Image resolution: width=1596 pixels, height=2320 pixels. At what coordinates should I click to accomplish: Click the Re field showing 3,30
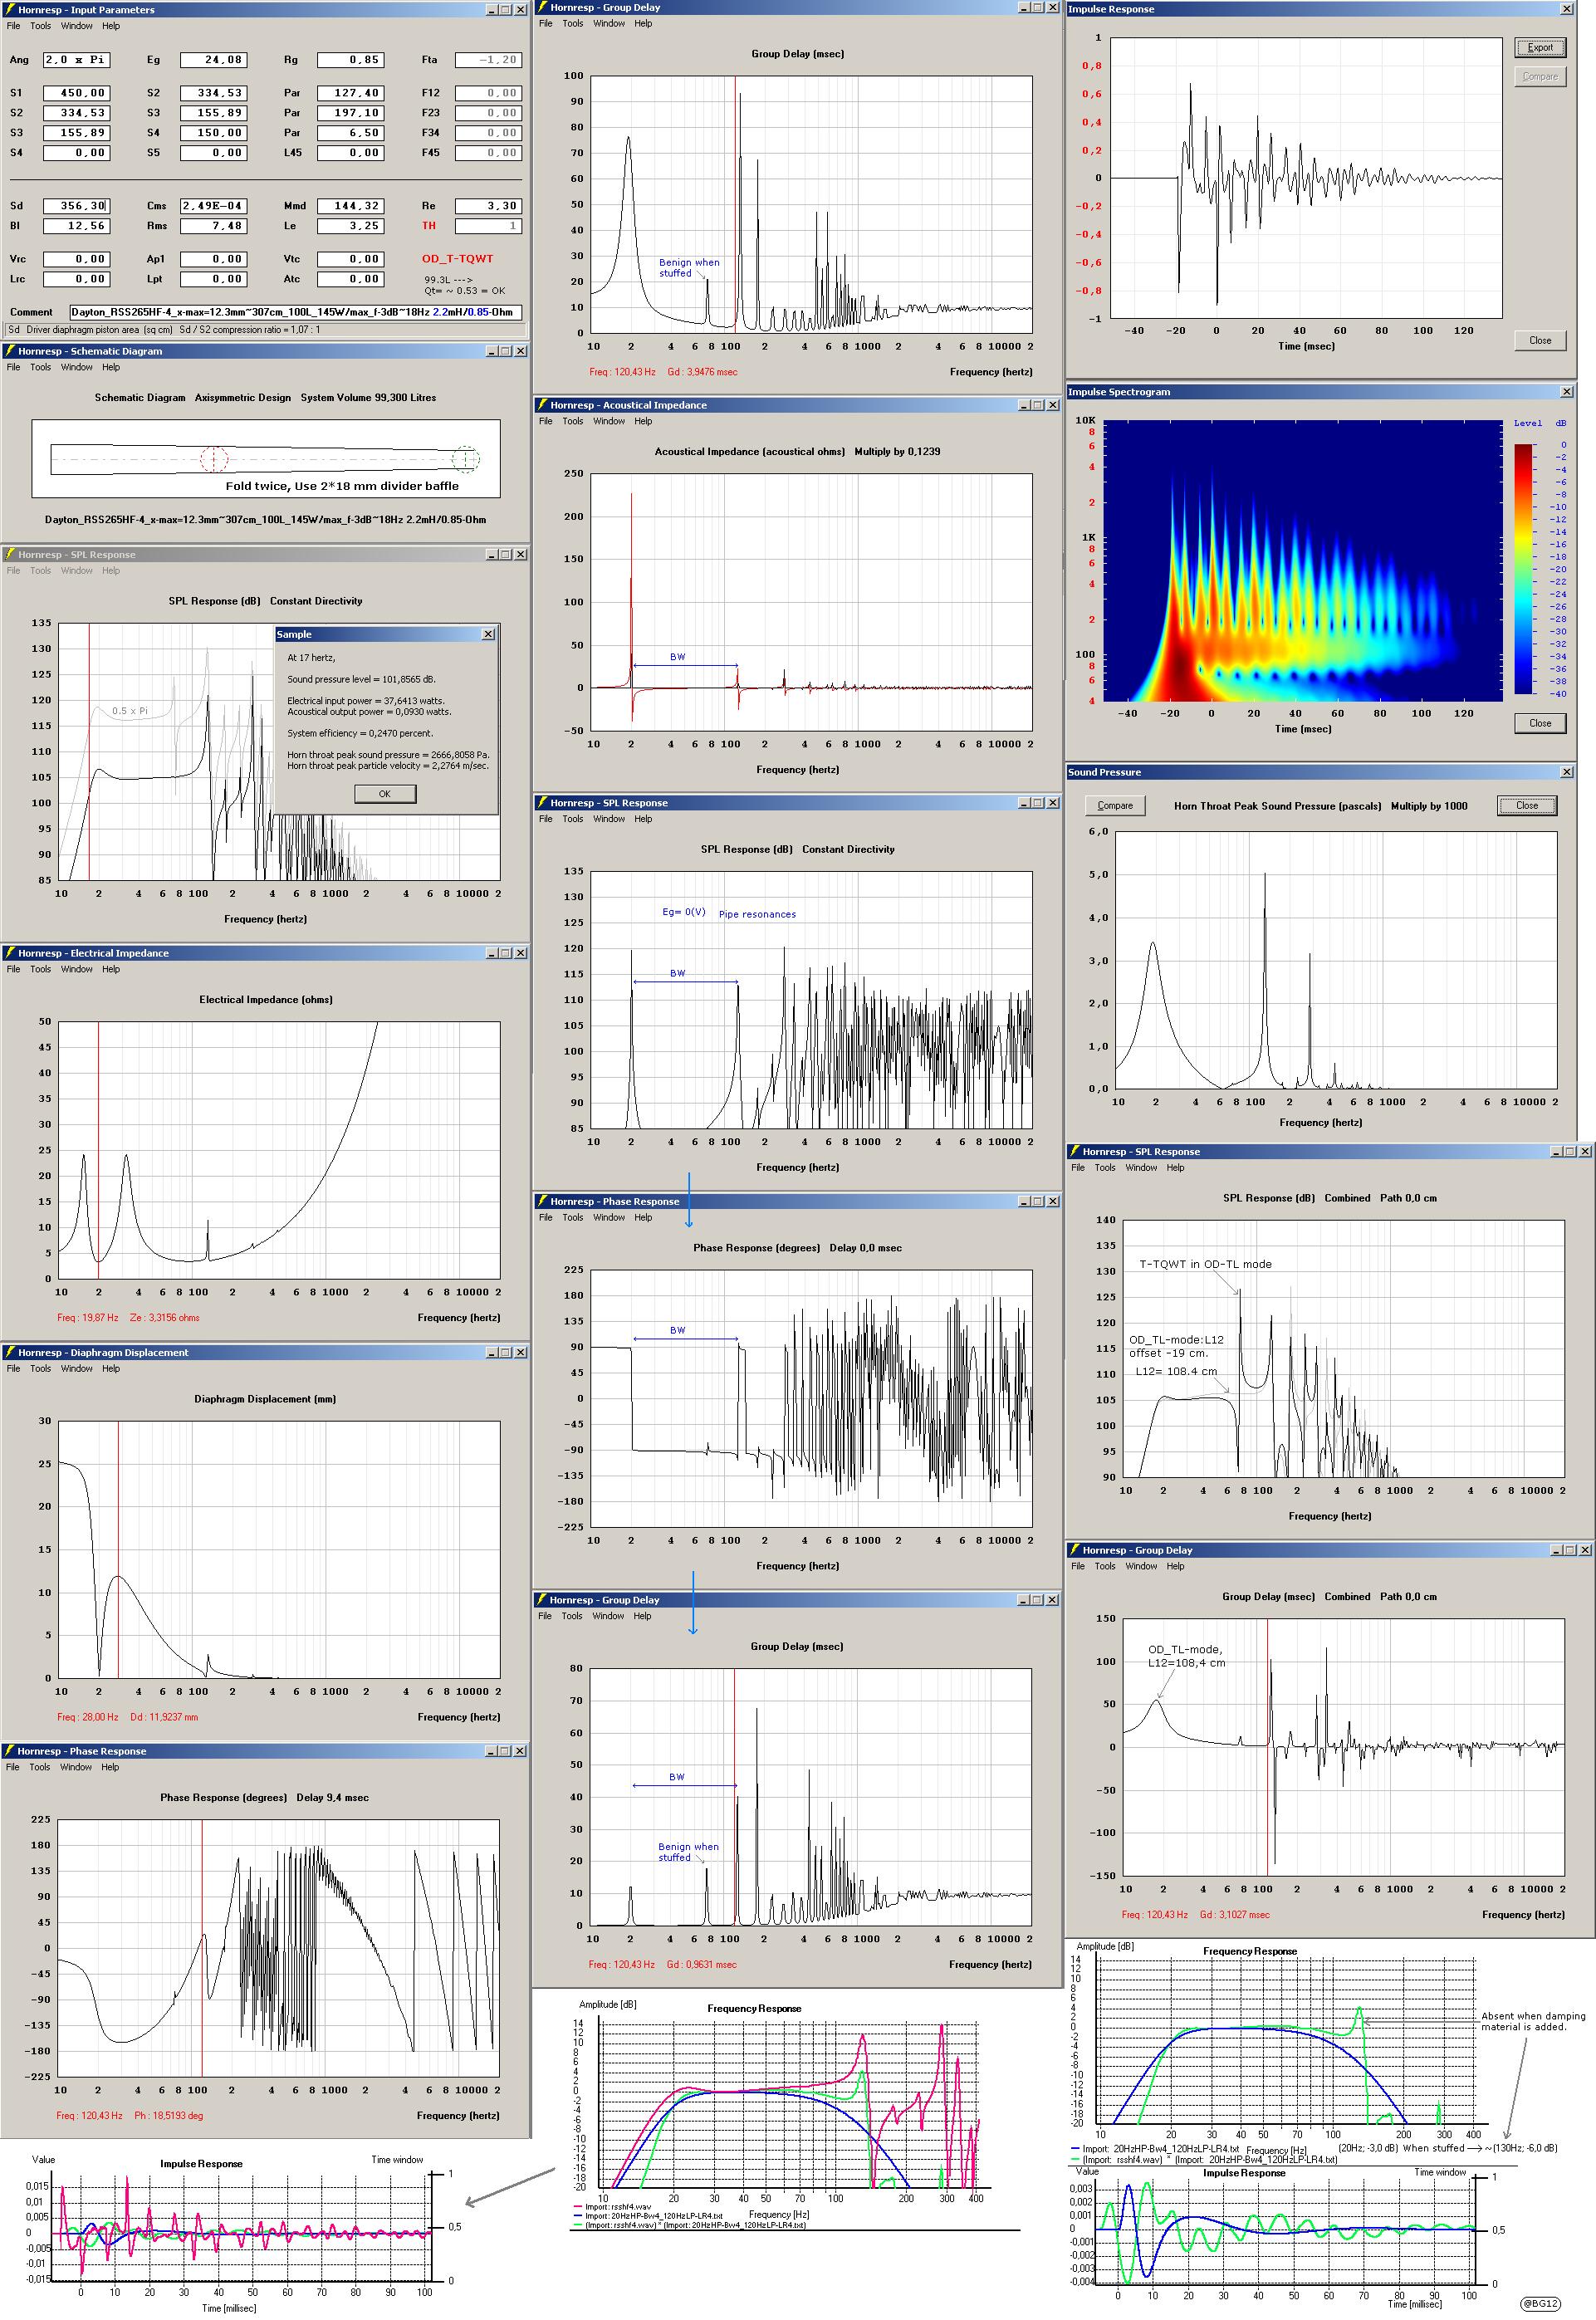click(x=488, y=206)
